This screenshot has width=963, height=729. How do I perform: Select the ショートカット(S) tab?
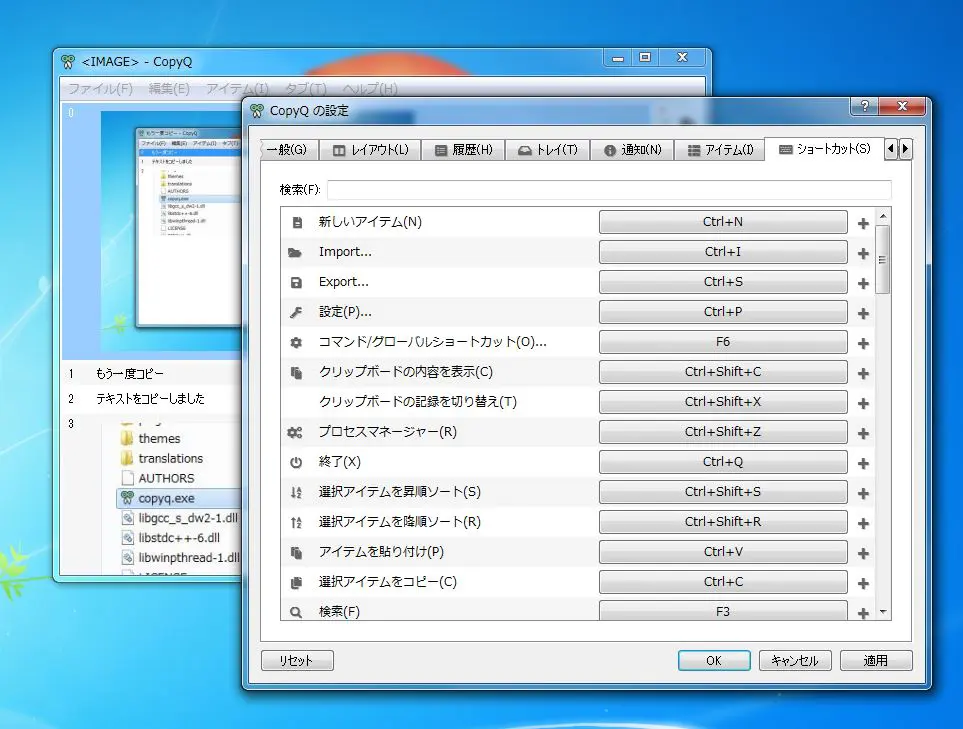click(x=824, y=149)
